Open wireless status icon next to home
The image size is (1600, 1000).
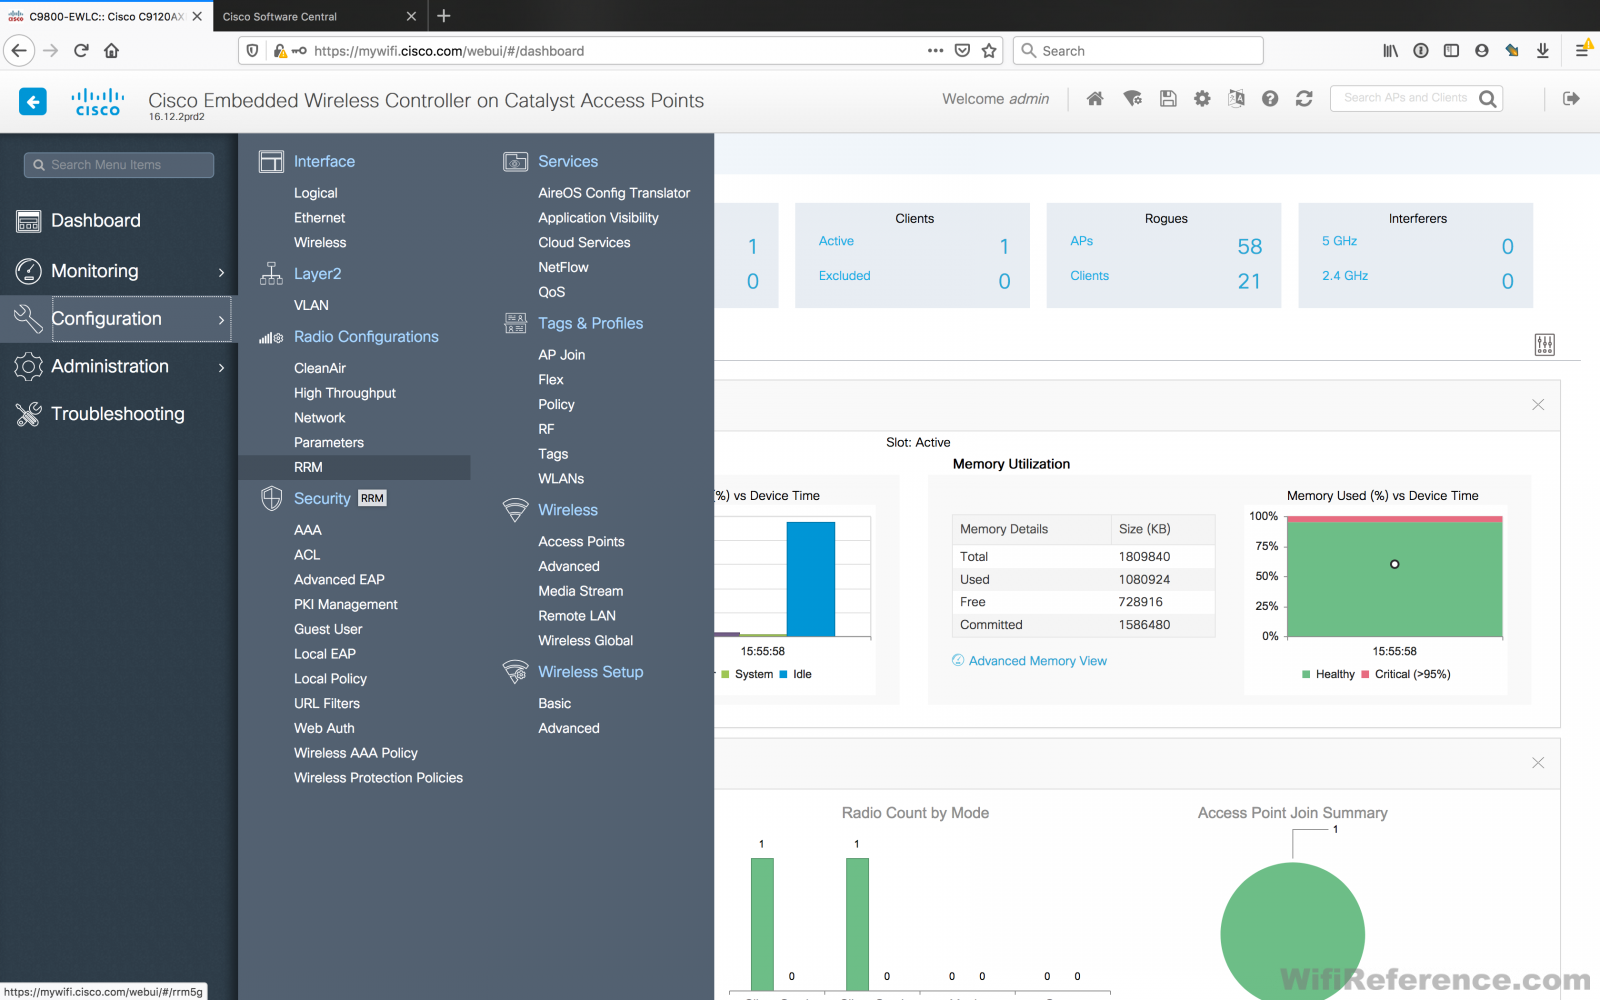tap(1132, 98)
